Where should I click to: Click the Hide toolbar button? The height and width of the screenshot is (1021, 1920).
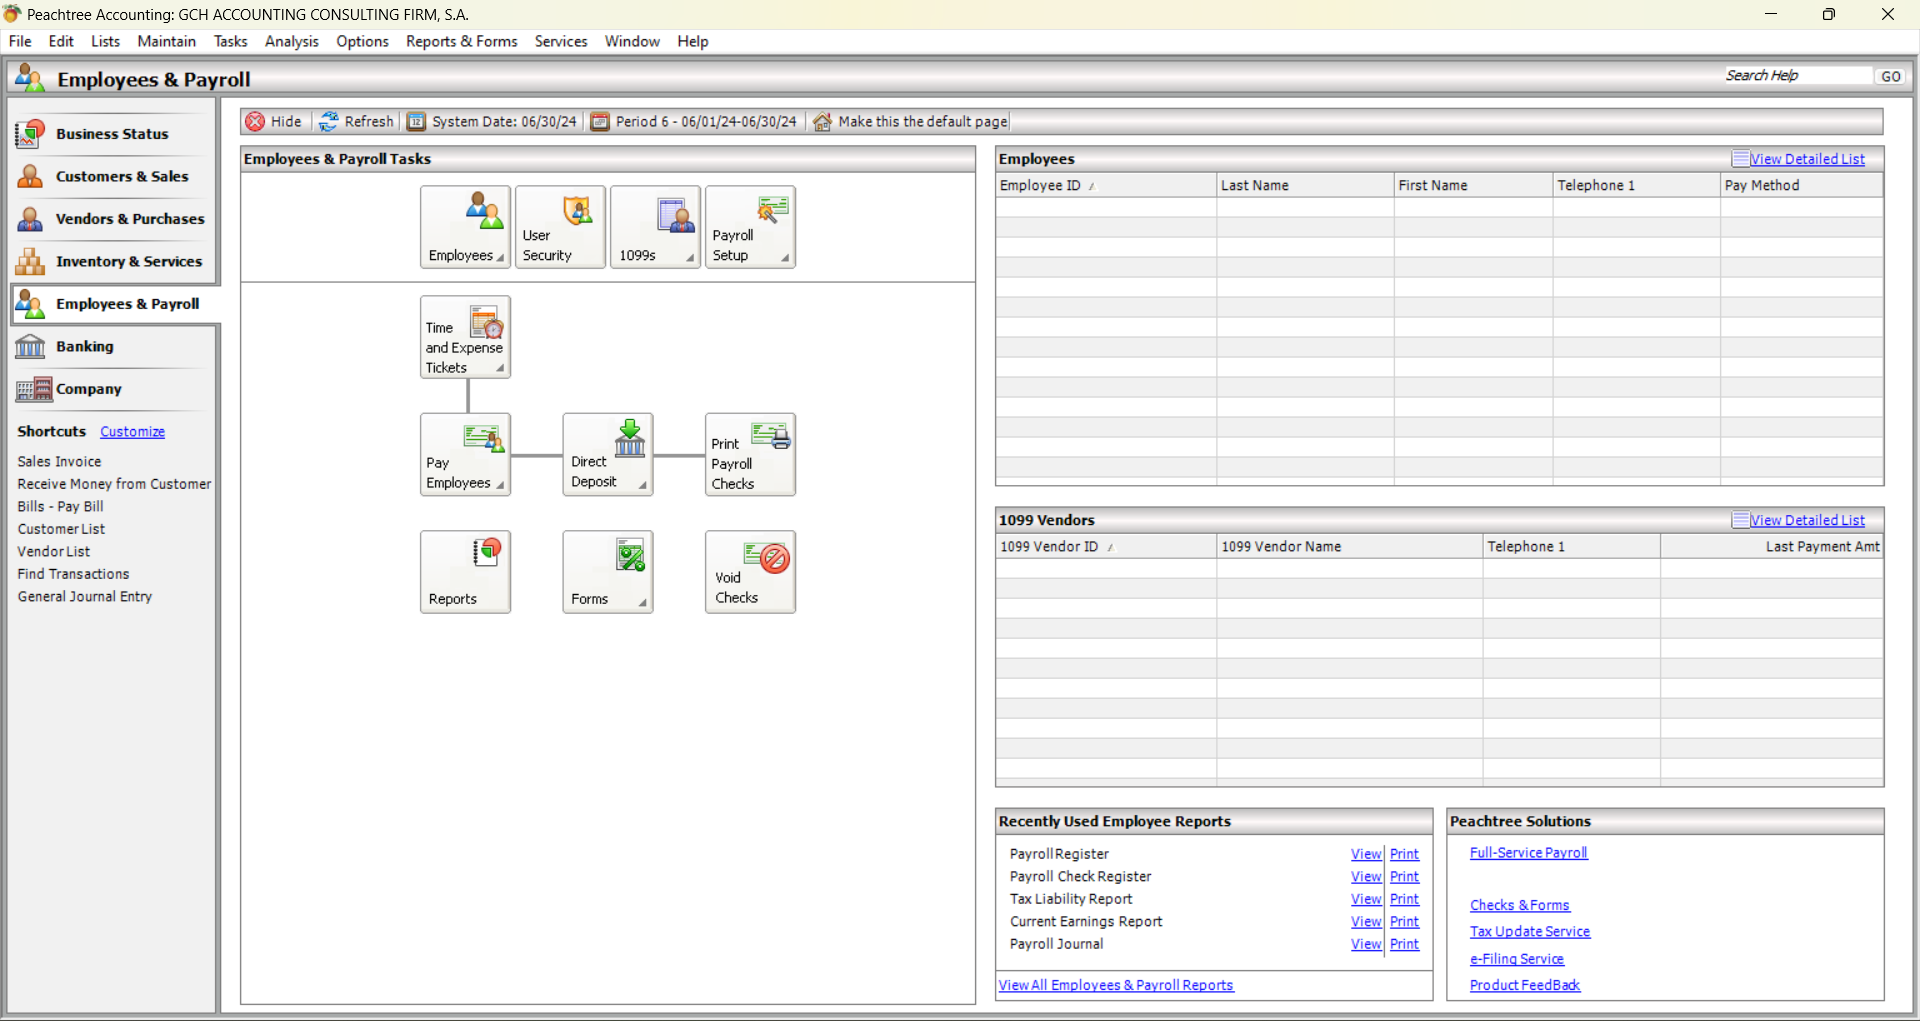[274, 121]
